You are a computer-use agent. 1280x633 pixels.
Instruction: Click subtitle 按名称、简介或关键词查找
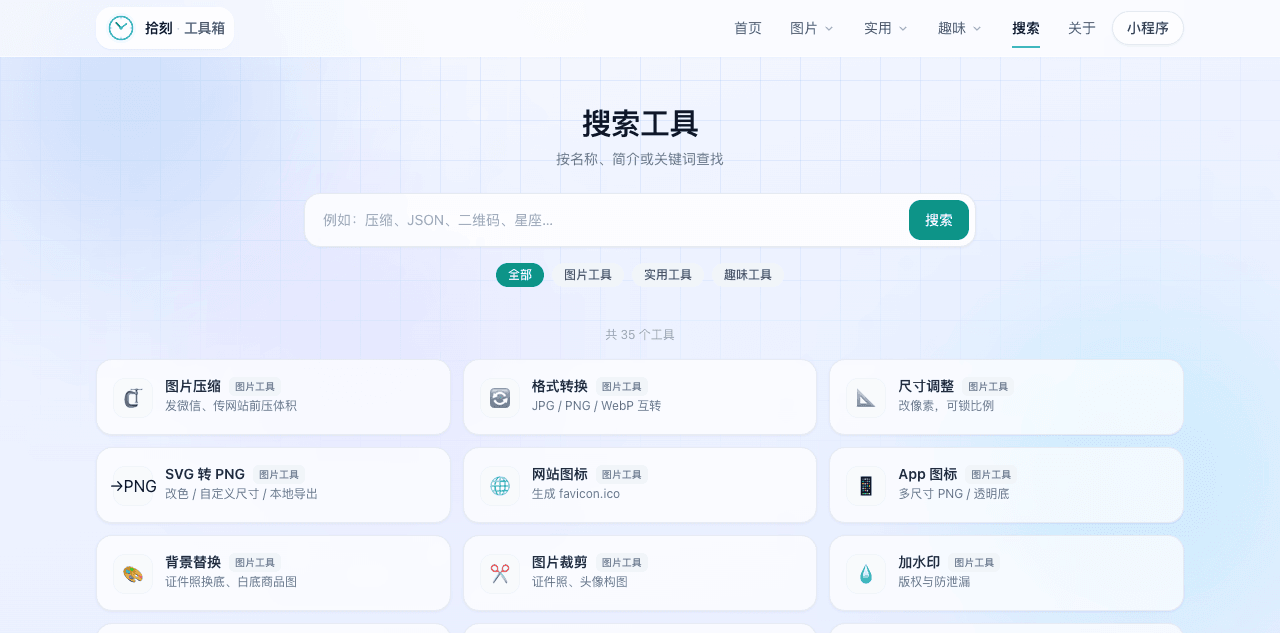click(x=640, y=159)
